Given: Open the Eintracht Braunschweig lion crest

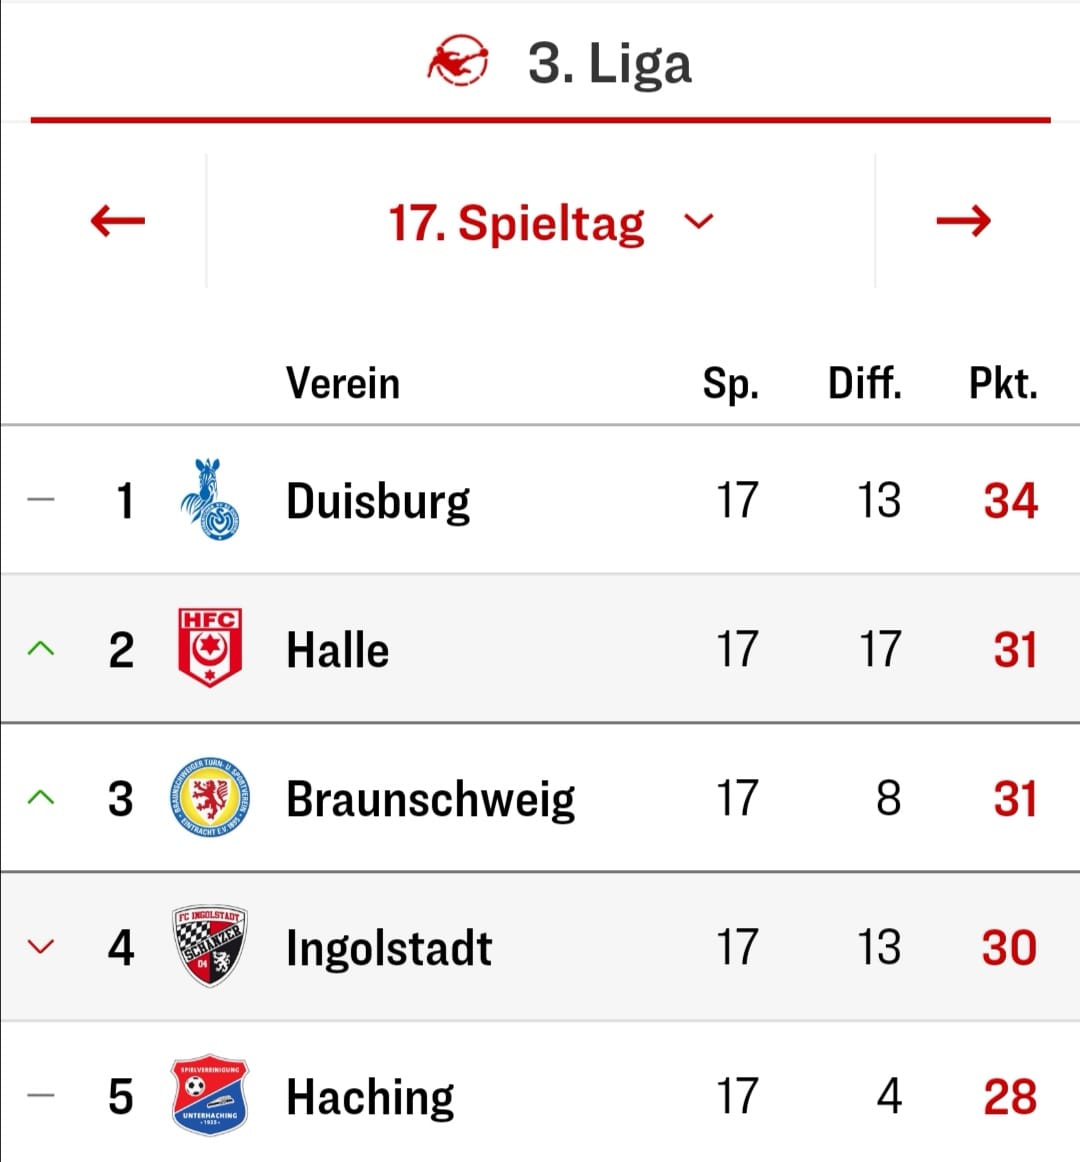Looking at the screenshot, I should pos(210,797).
